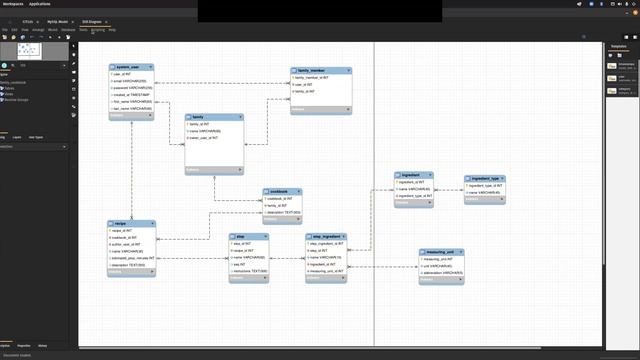Select the ingredient table title bar

(413, 175)
